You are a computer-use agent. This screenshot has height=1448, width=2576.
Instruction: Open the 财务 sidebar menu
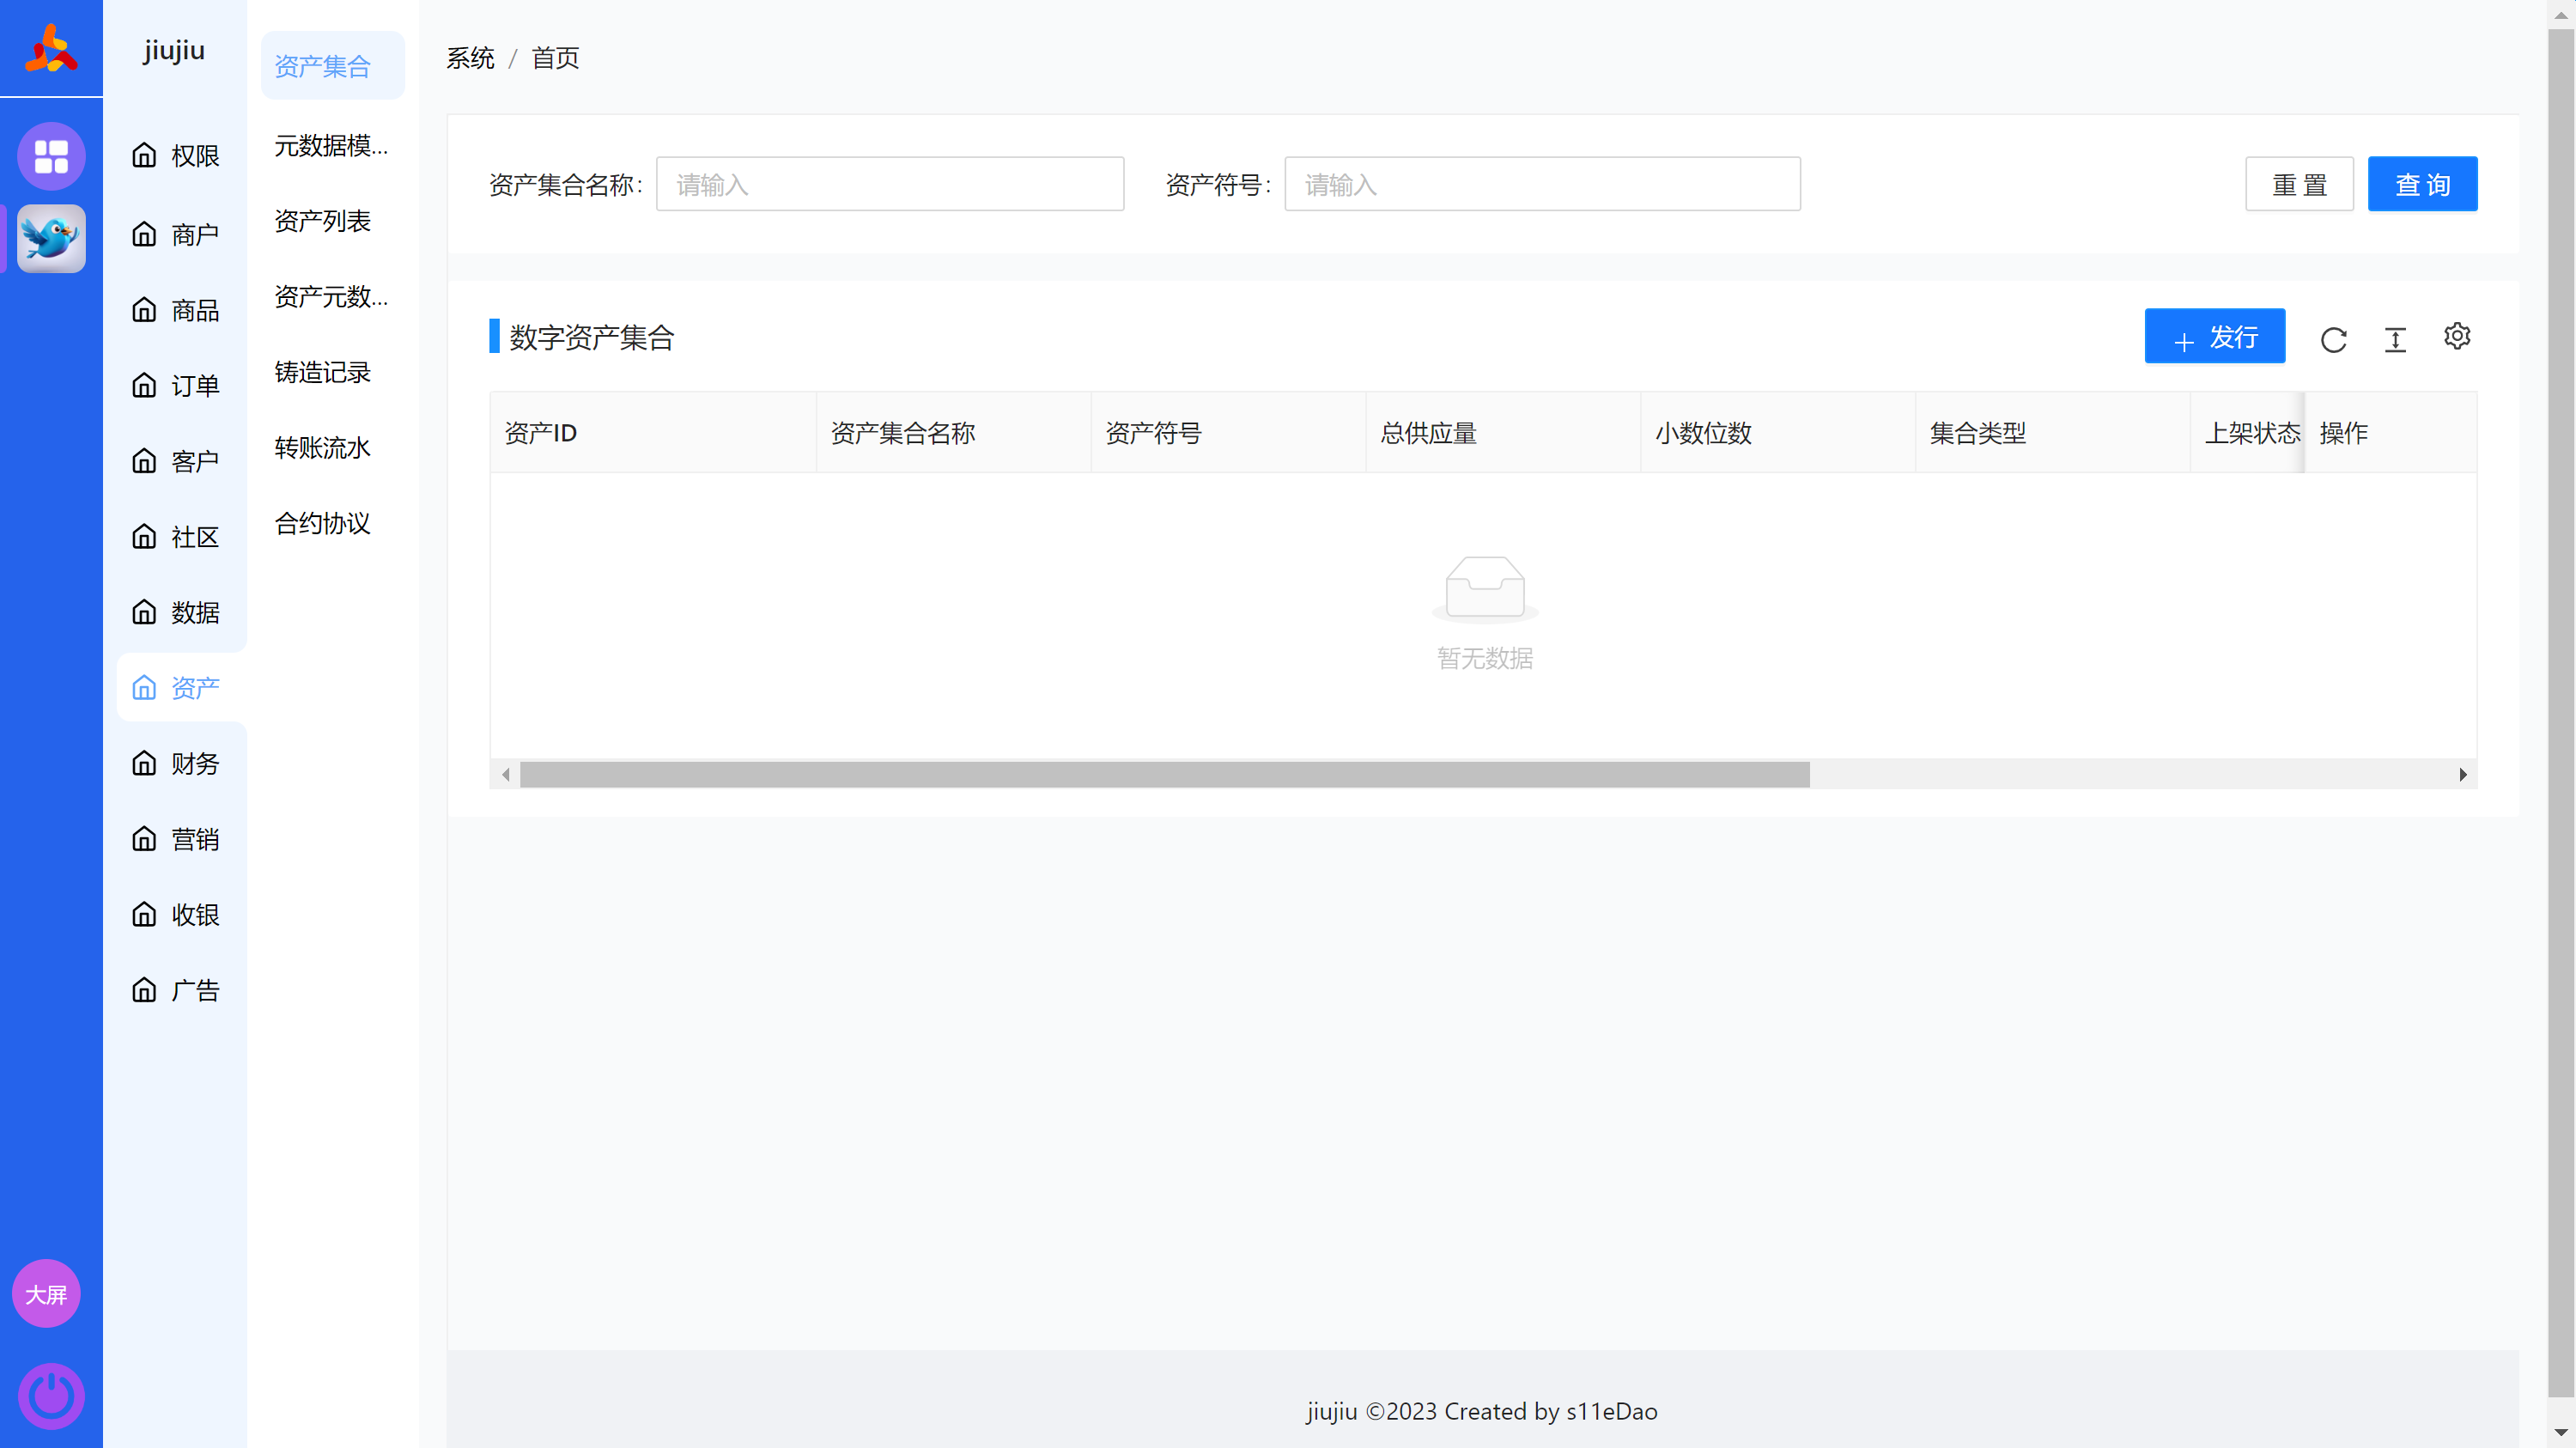[176, 764]
